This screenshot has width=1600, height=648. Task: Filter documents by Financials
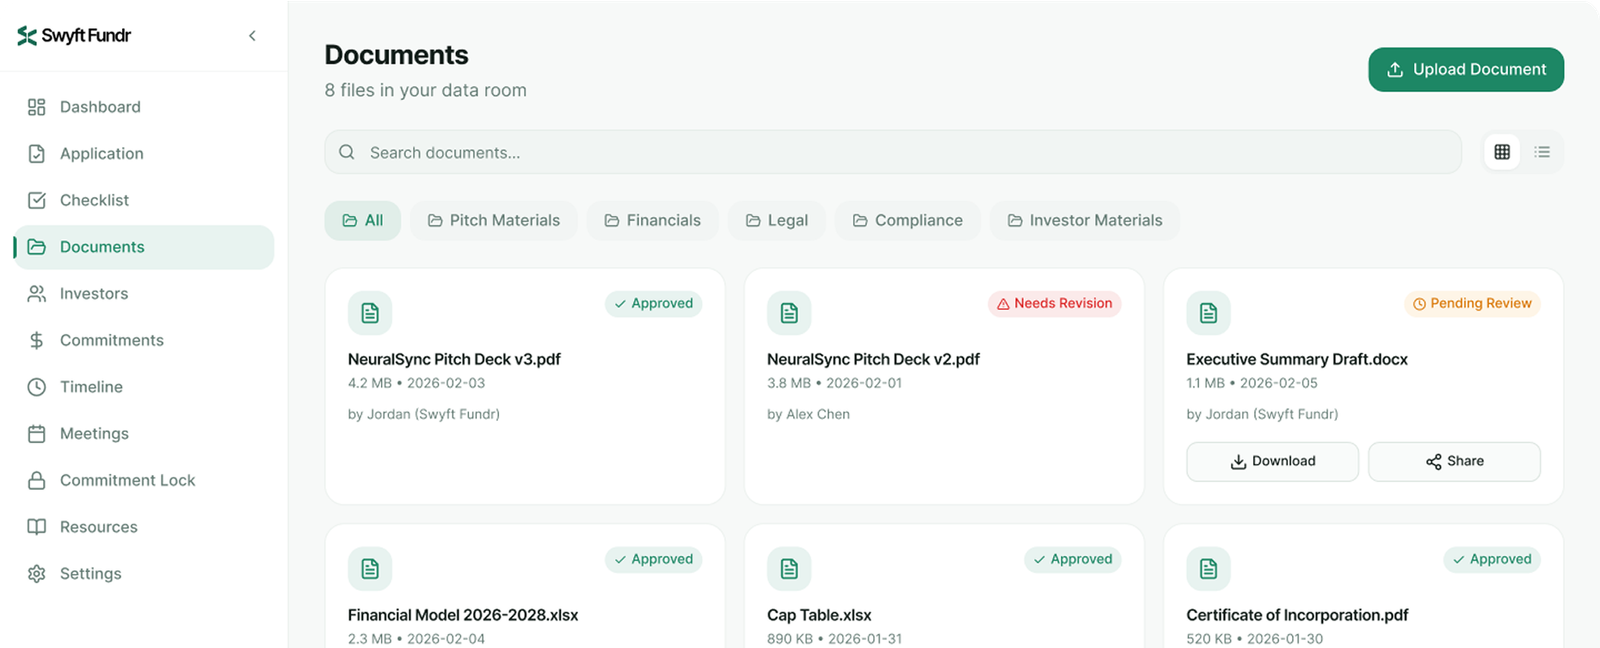click(652, 220)
